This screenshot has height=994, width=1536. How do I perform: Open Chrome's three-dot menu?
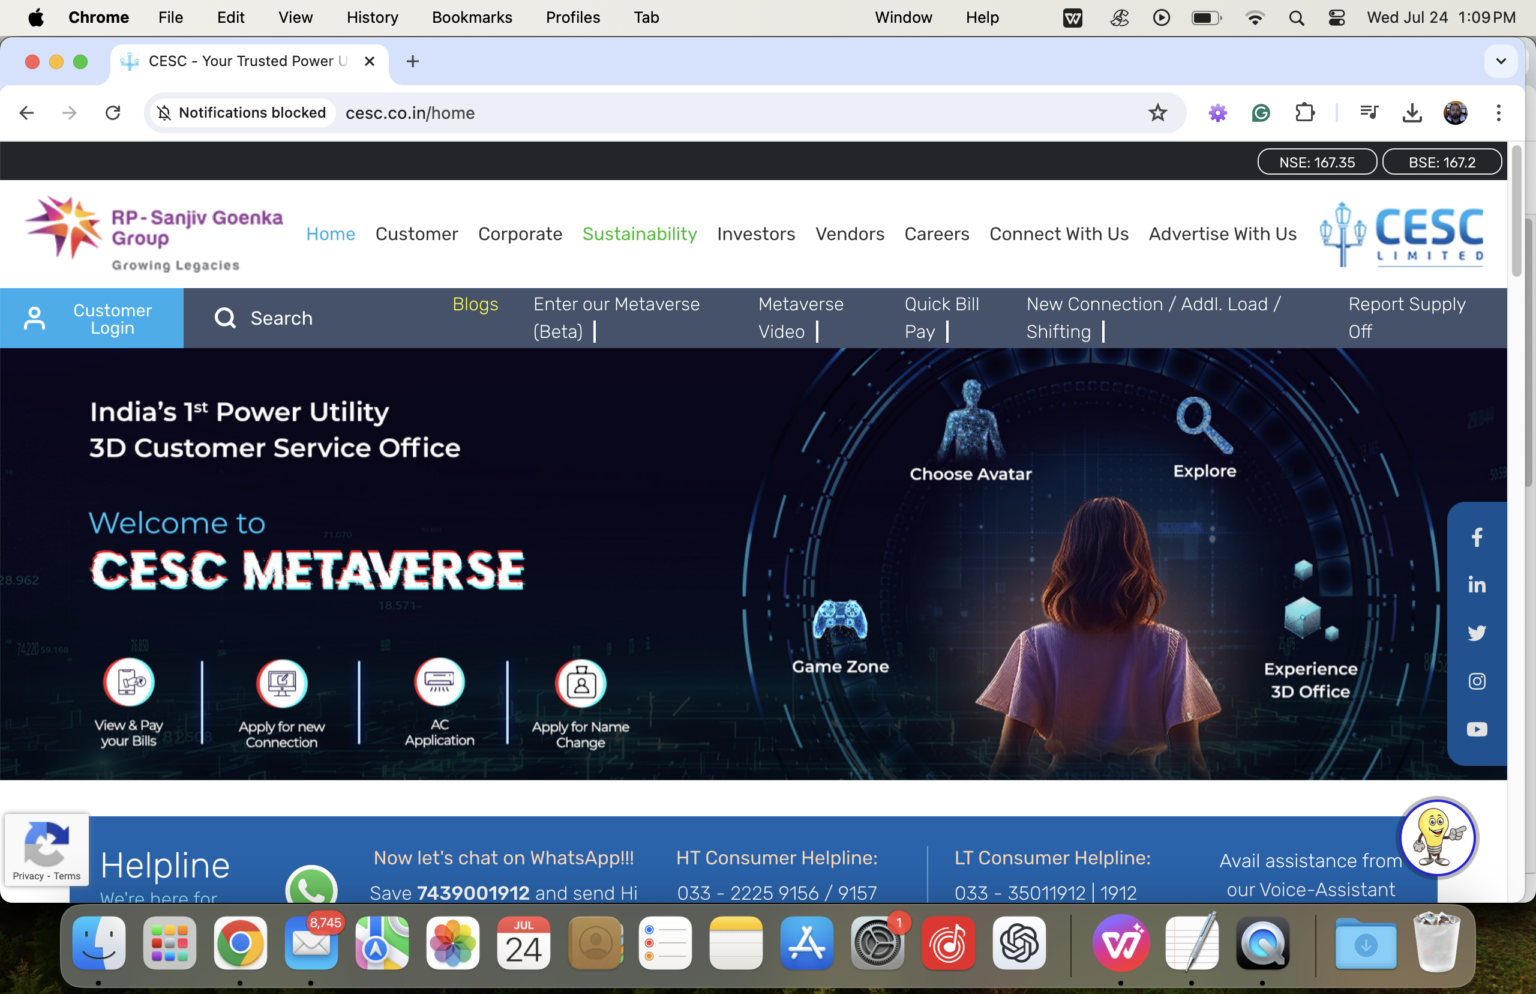(1498, 113)
